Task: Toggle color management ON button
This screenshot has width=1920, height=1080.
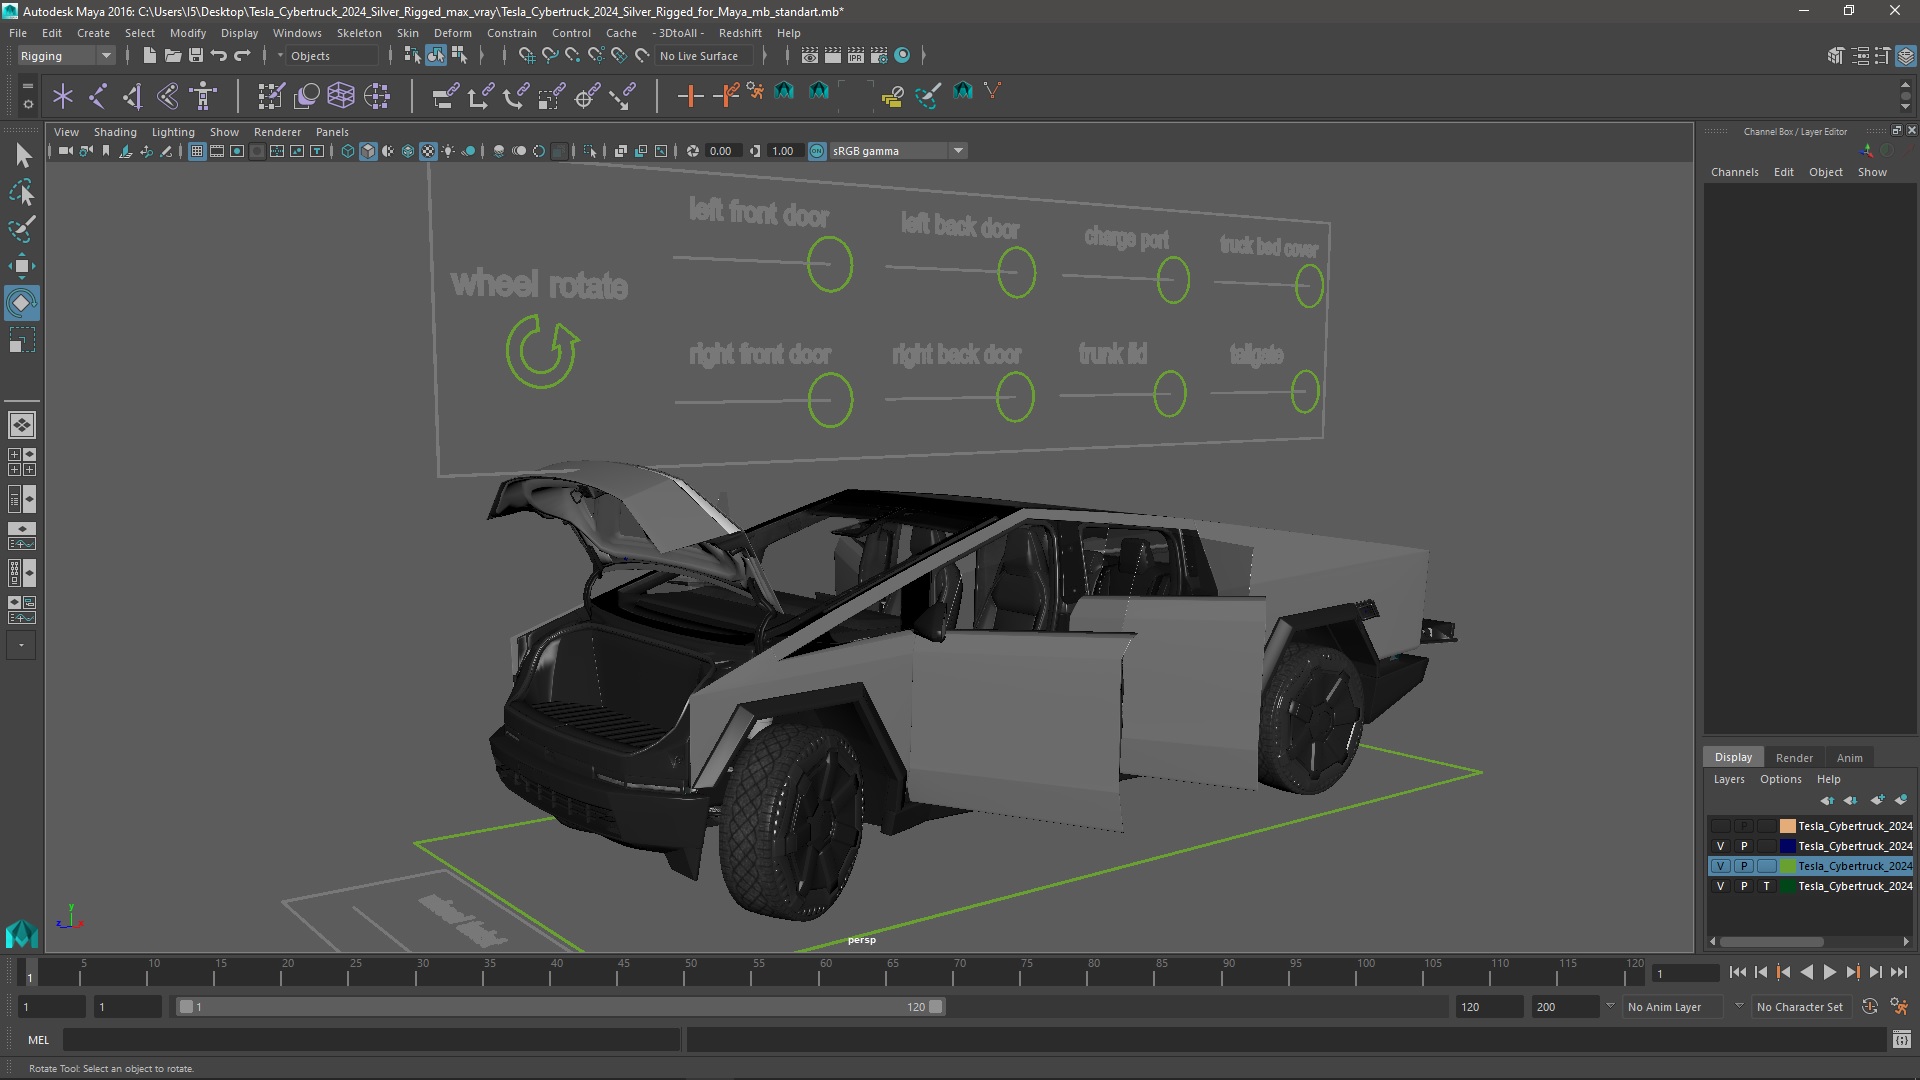Action: coord(817,151)
